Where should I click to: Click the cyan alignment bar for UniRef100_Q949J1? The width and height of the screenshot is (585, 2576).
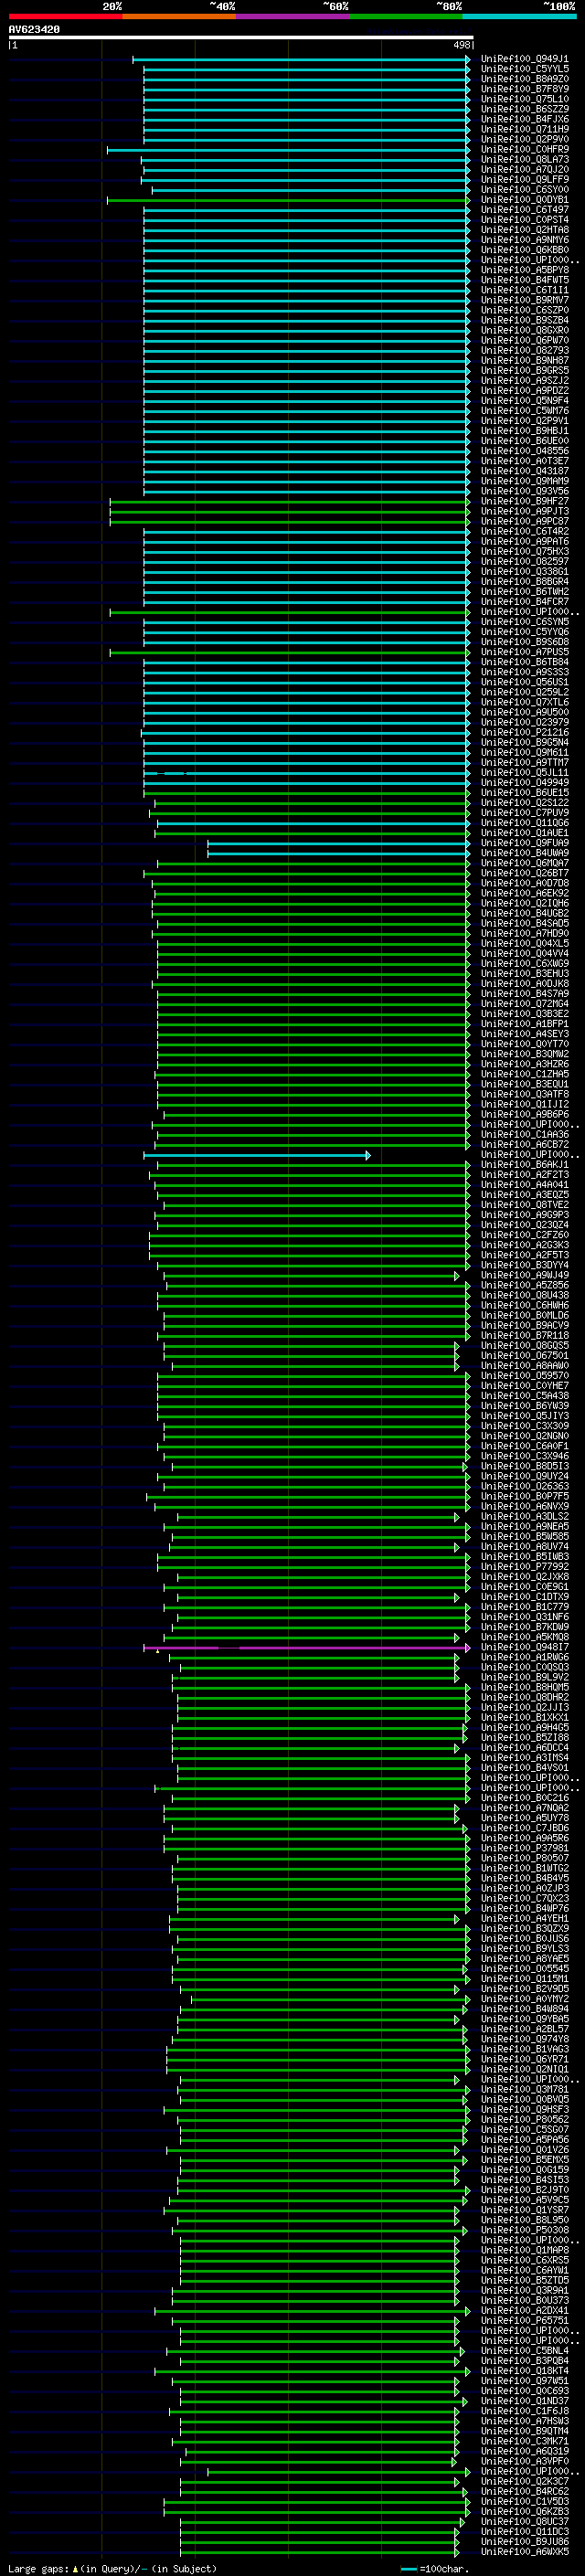(301, 59)
